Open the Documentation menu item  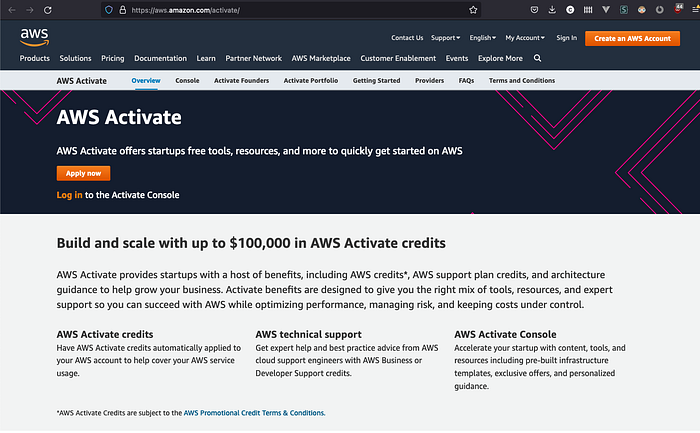pos(160,58)
